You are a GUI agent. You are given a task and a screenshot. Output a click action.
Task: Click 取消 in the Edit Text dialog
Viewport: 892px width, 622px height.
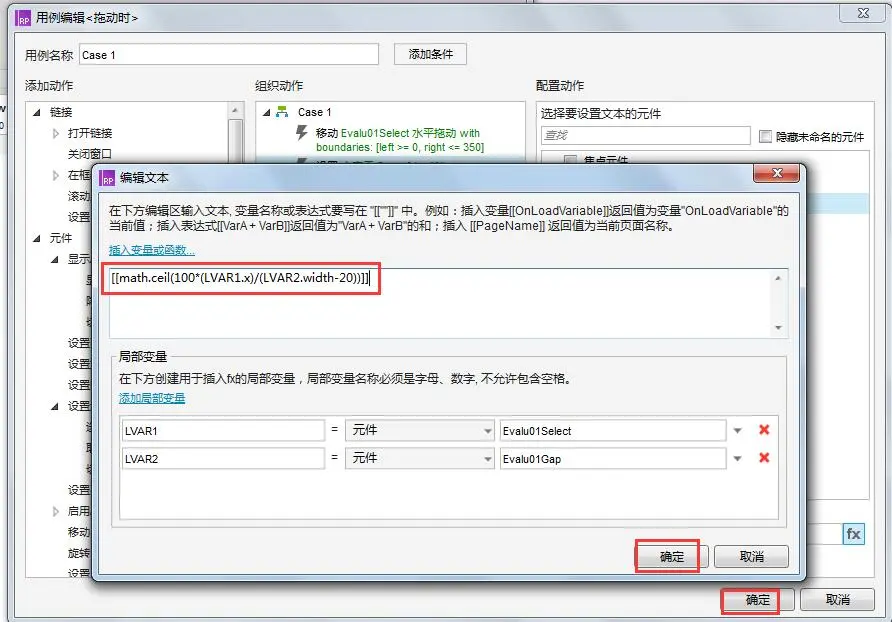click(x=751, y=556)
